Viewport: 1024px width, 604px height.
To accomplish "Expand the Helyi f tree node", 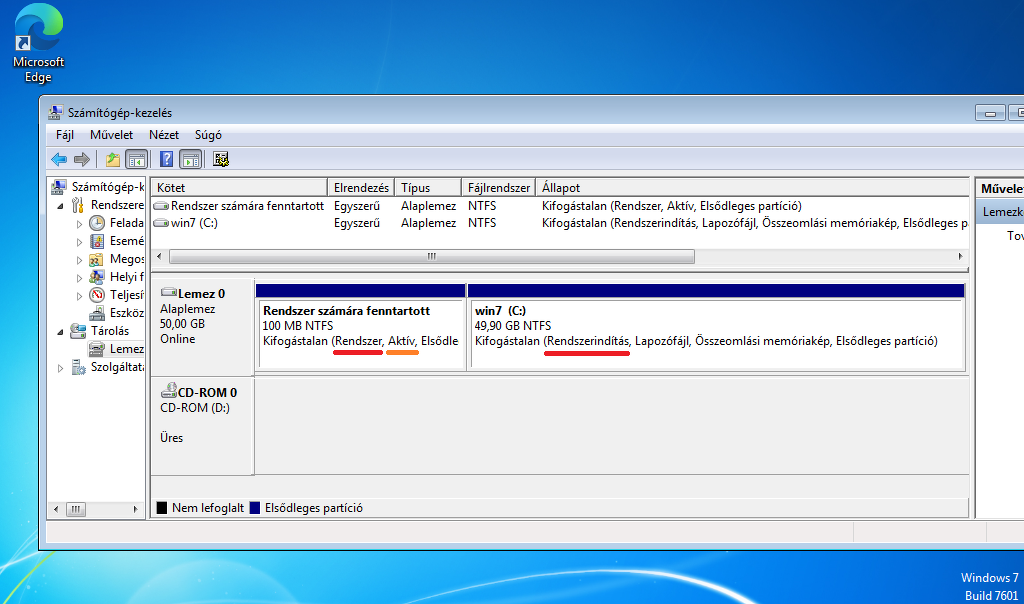I will click(79, 278).
